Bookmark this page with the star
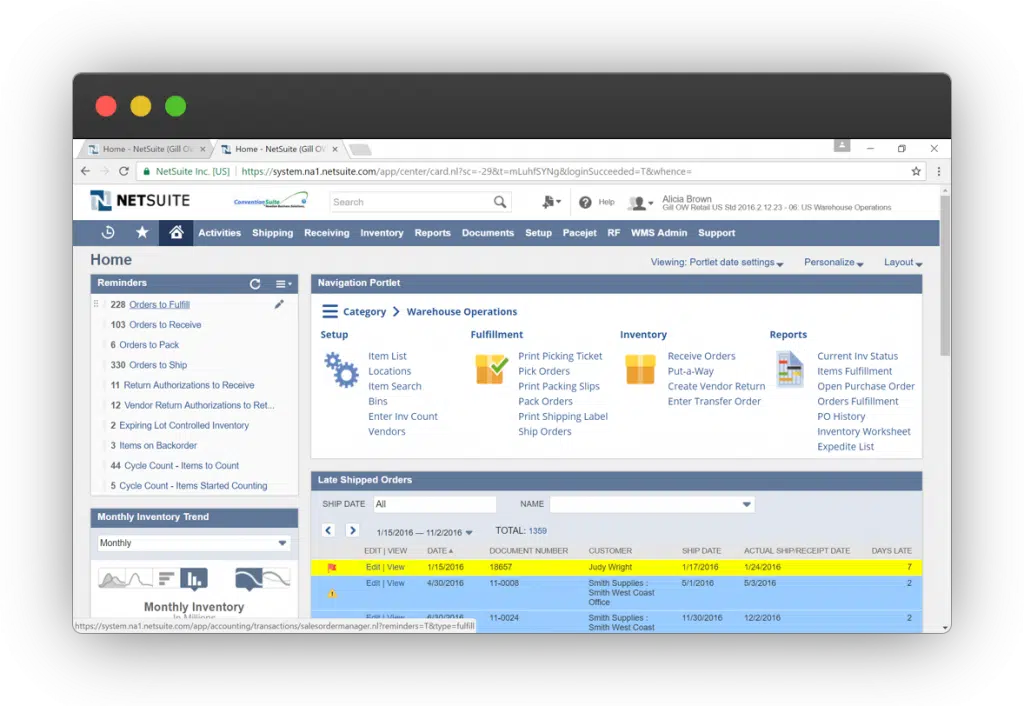The image size is (1024, 706). coord(916,171)
